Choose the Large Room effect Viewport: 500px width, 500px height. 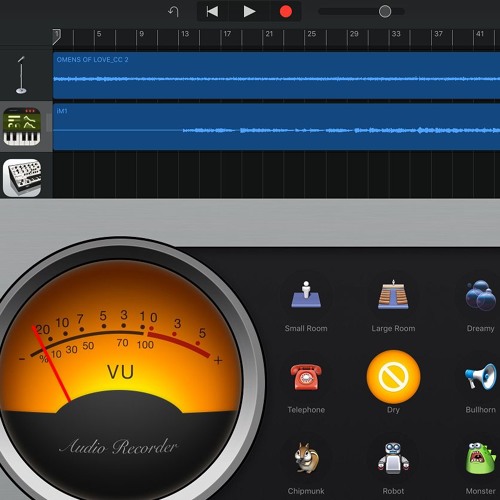click(393, 295)
